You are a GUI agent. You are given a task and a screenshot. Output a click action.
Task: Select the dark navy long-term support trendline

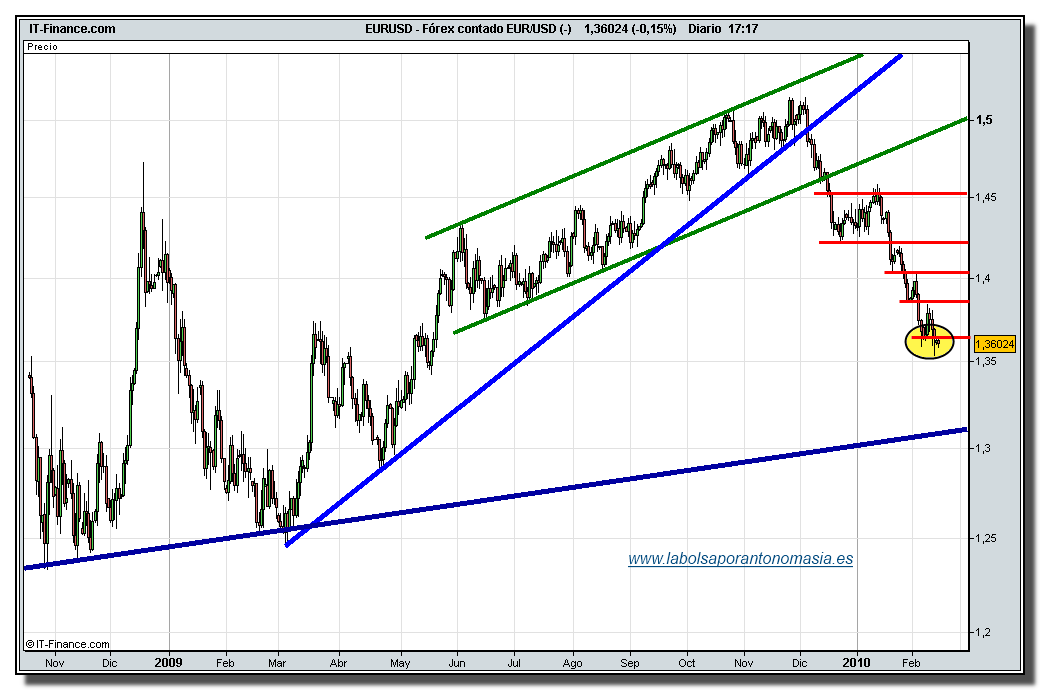tap(495, 499)
